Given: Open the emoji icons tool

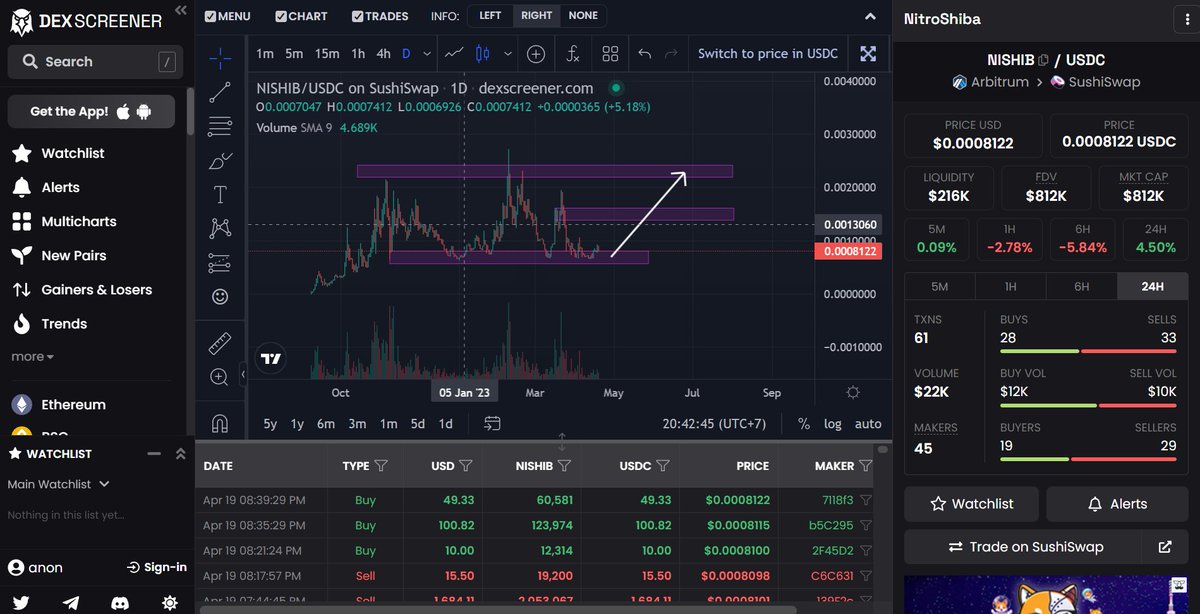Looking at the screenshot, I should 220,297.
